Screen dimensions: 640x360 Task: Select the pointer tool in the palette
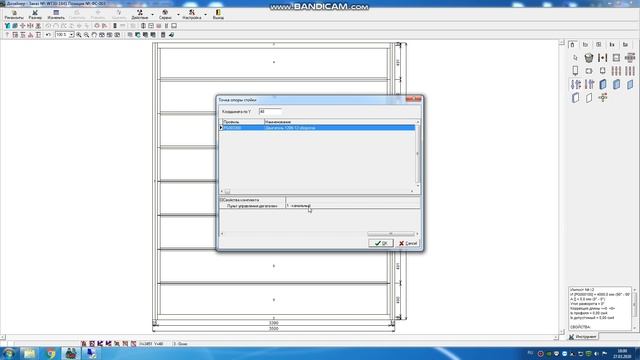576,58
